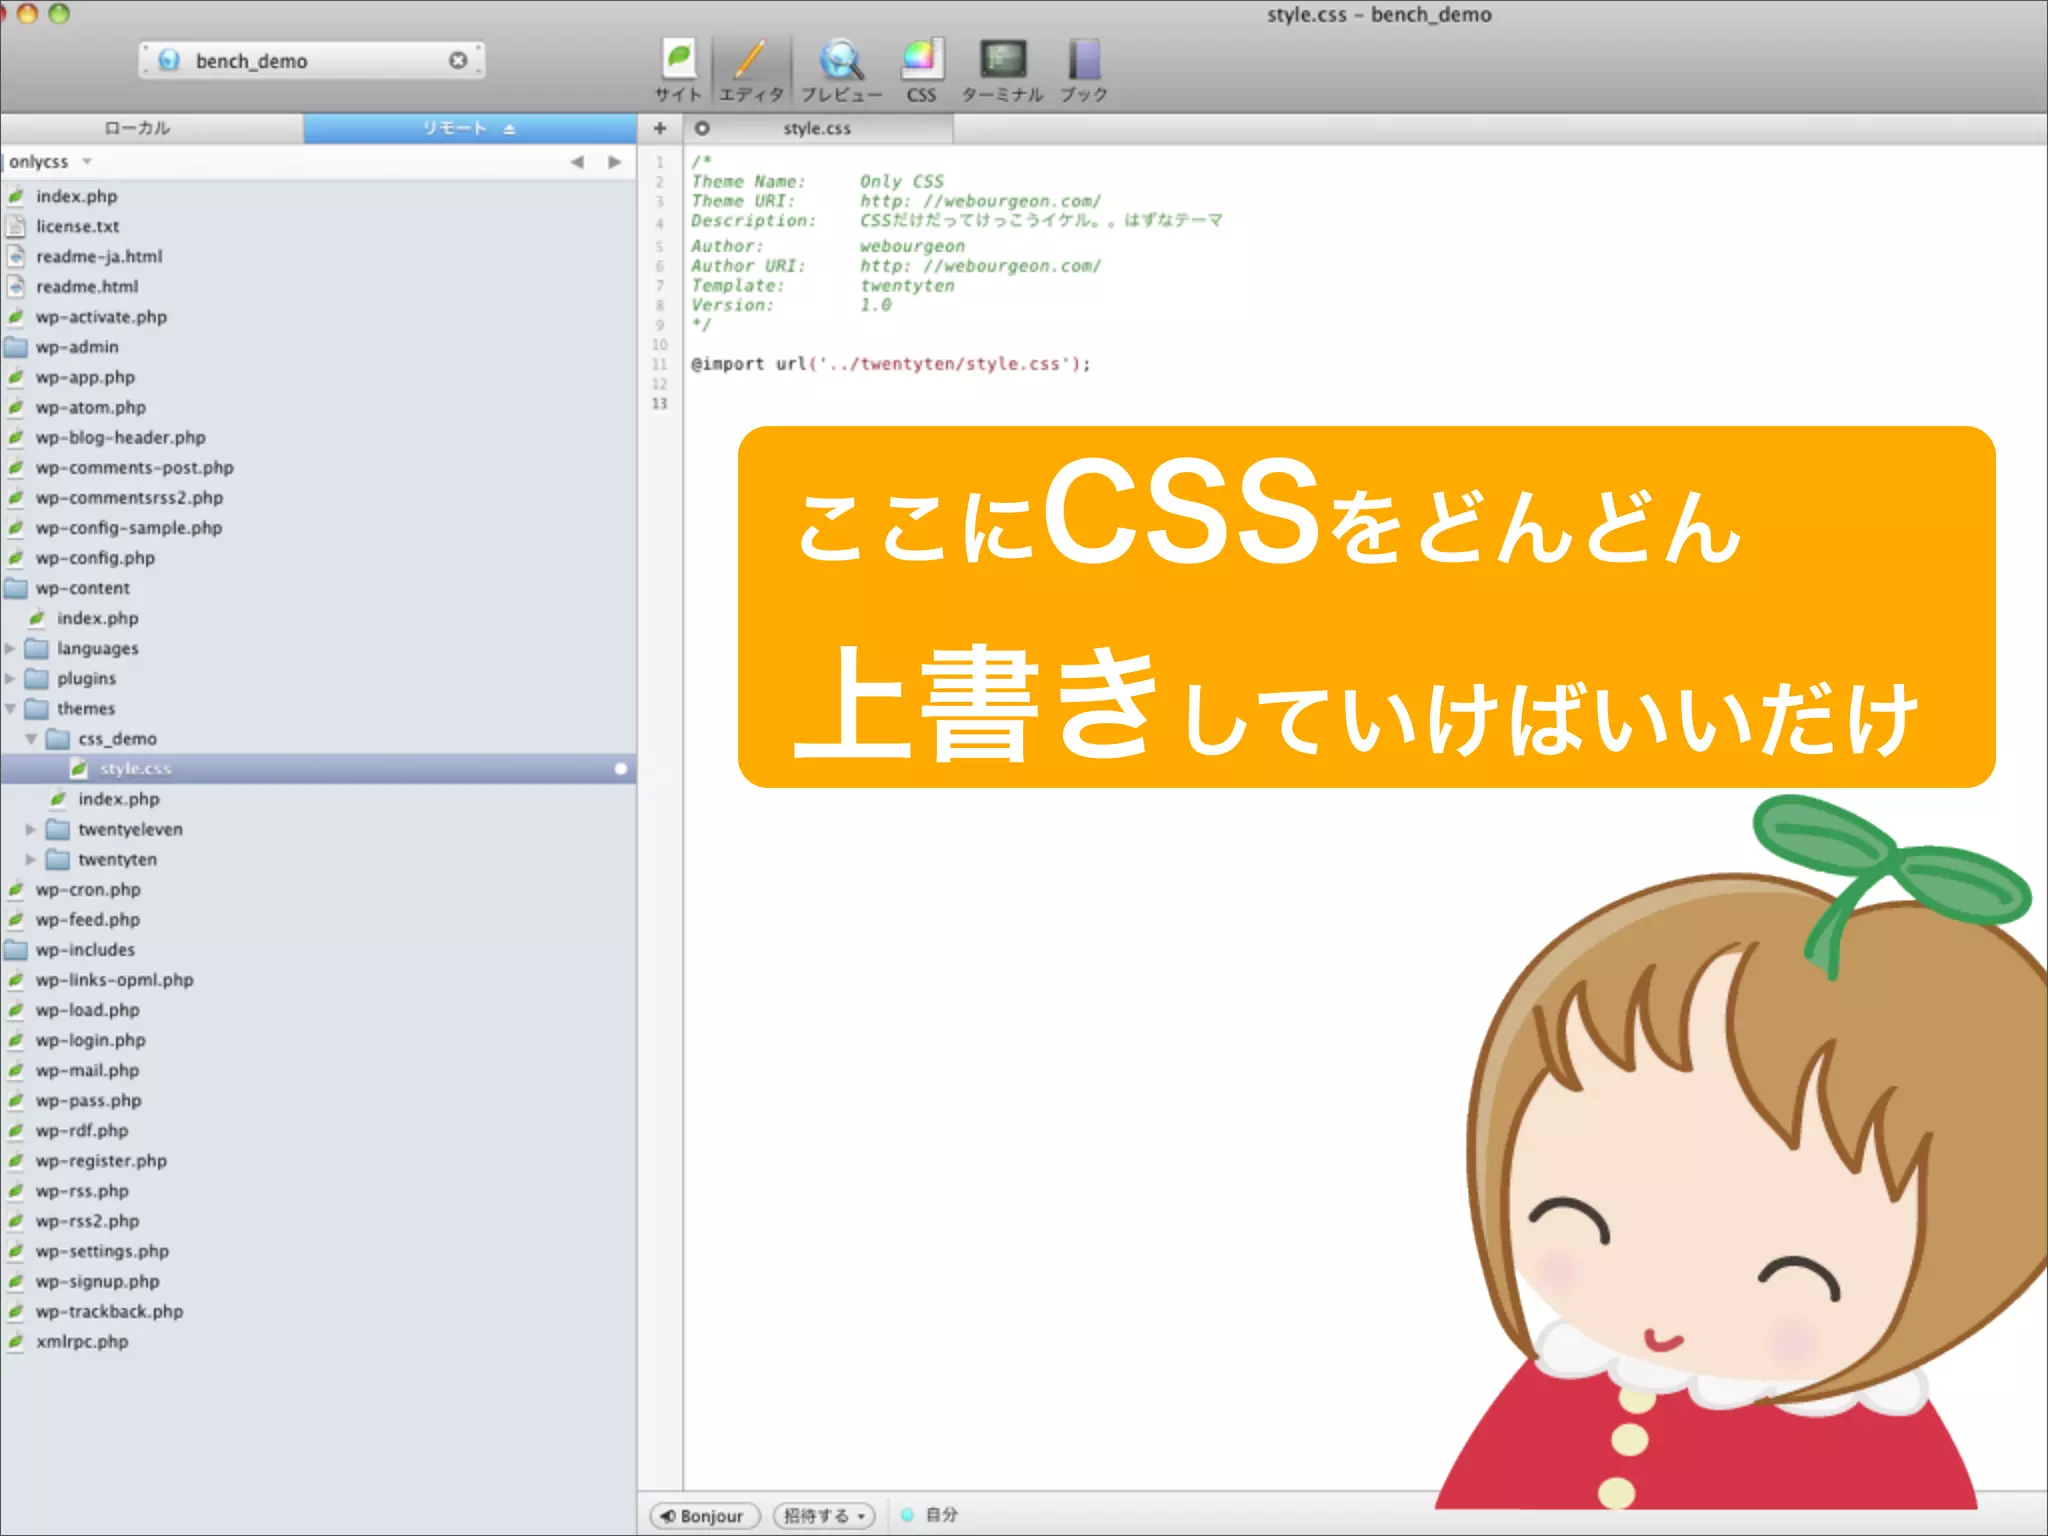Image resolution: width=2048 pixels, height=1536 pixels.
Task: Collapse the css_demo folder
Action: click(31, 738)
